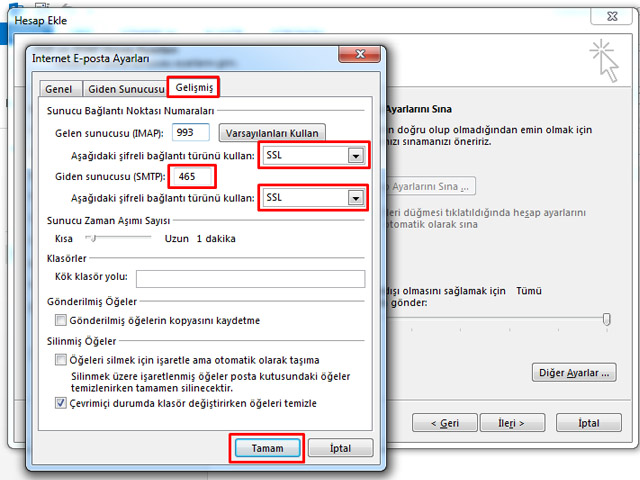Confirm settings with the Tamam button
This screenshot has width=640, height=480.
point(267,448)
